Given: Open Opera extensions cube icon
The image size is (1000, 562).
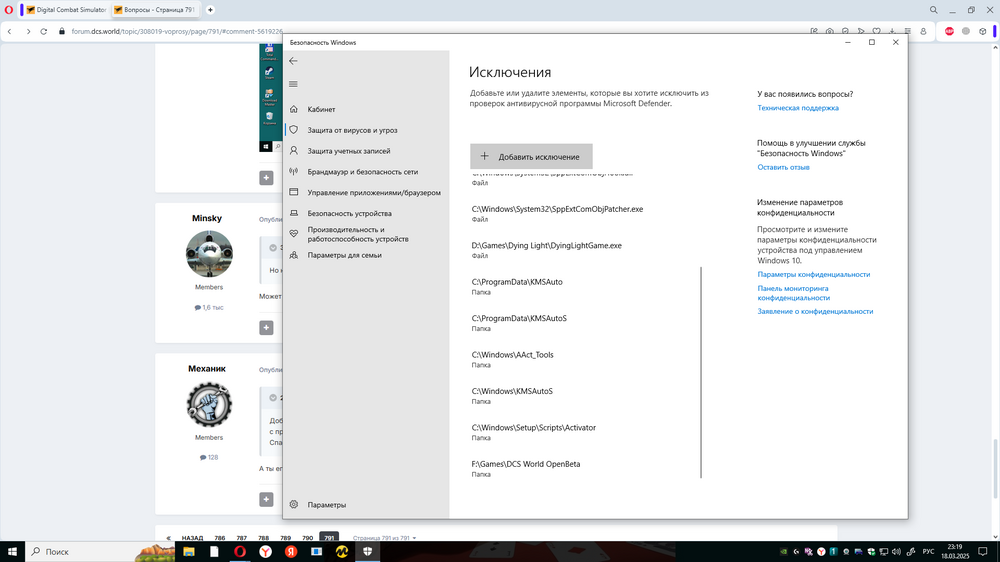Looking at the screenshot, I should coord(982,31).
